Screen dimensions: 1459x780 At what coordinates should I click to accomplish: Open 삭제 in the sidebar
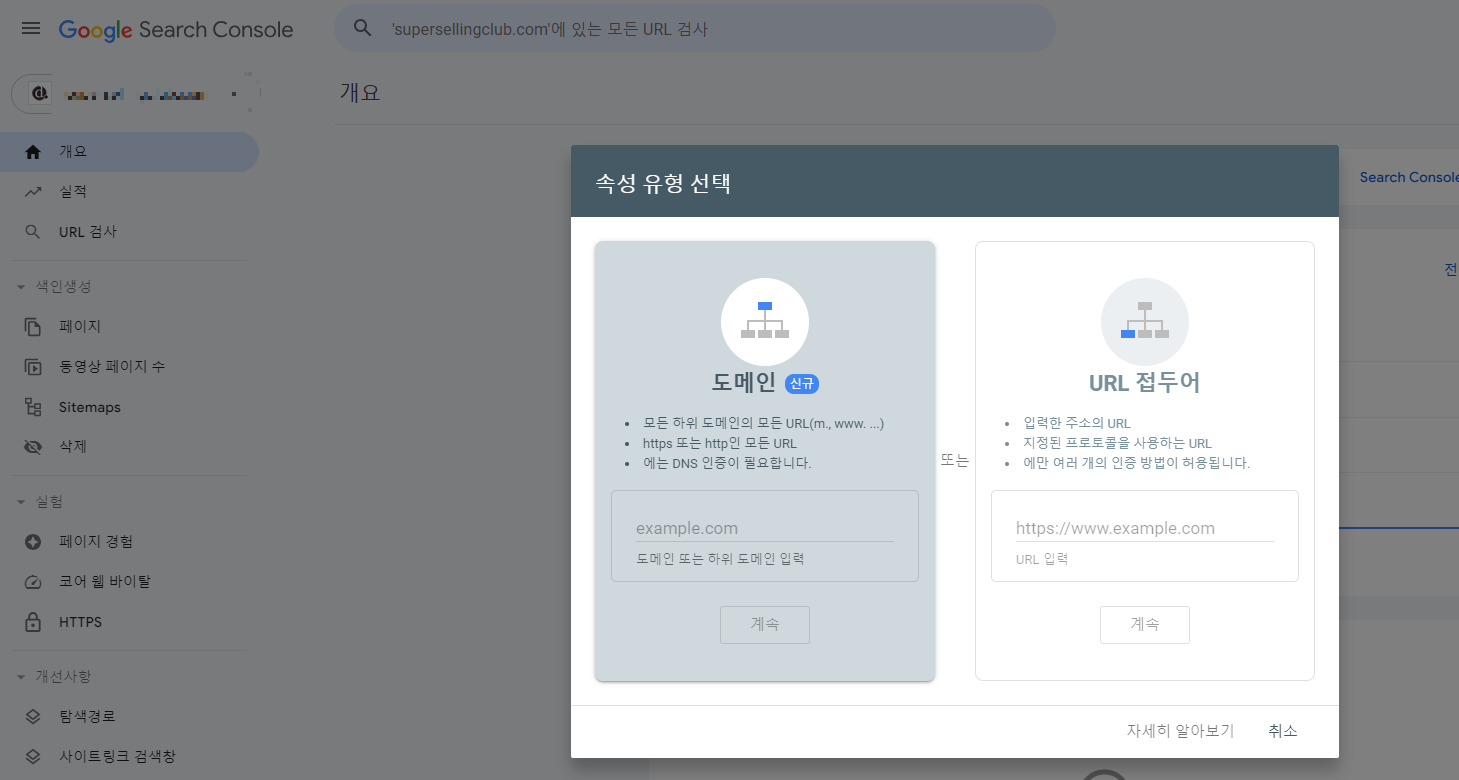[129, 447]
